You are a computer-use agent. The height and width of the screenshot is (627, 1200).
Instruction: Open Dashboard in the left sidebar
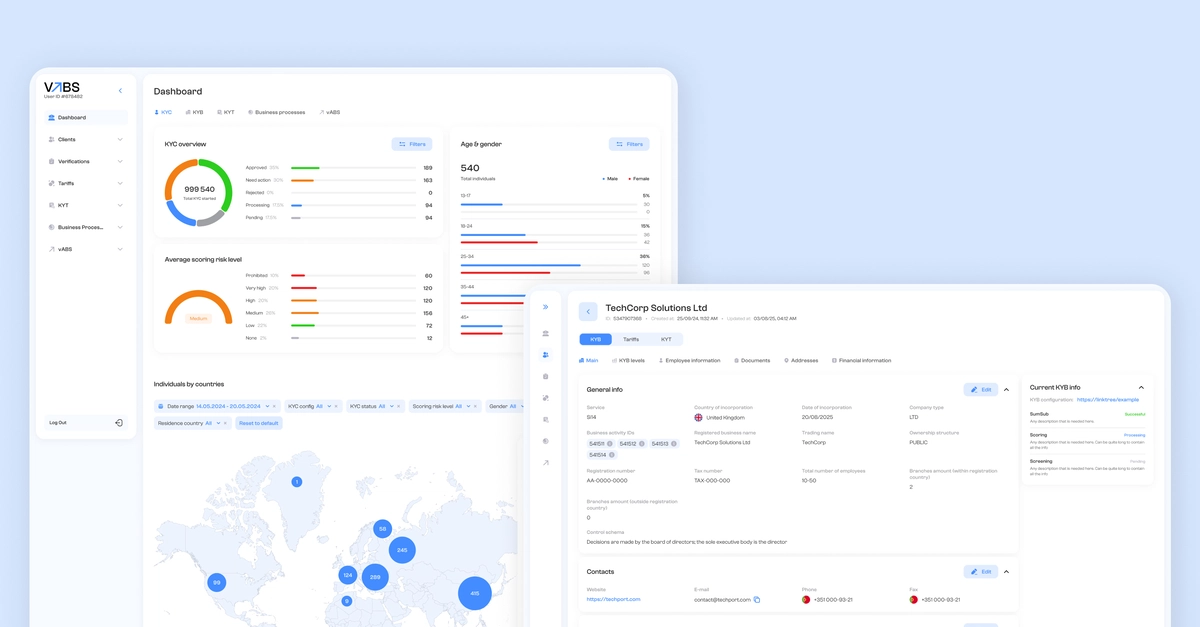86,118
